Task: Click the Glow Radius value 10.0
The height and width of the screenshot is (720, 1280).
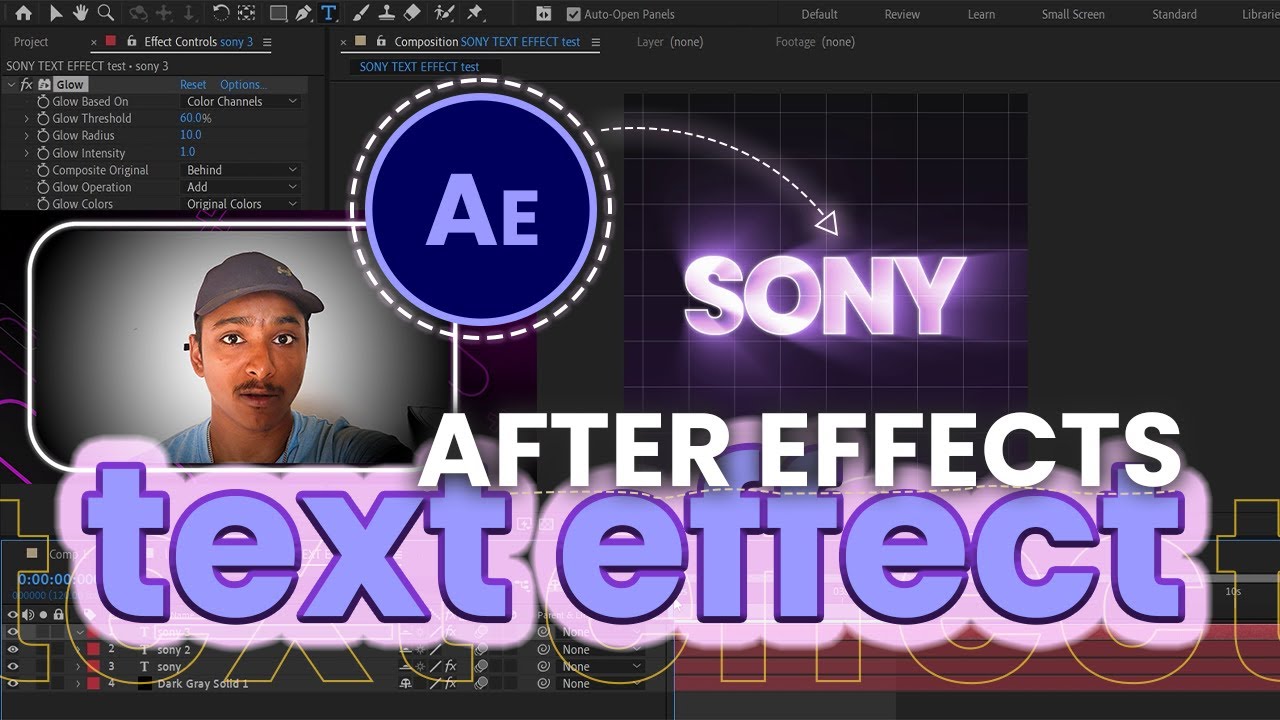Action: tap(191, 135)
